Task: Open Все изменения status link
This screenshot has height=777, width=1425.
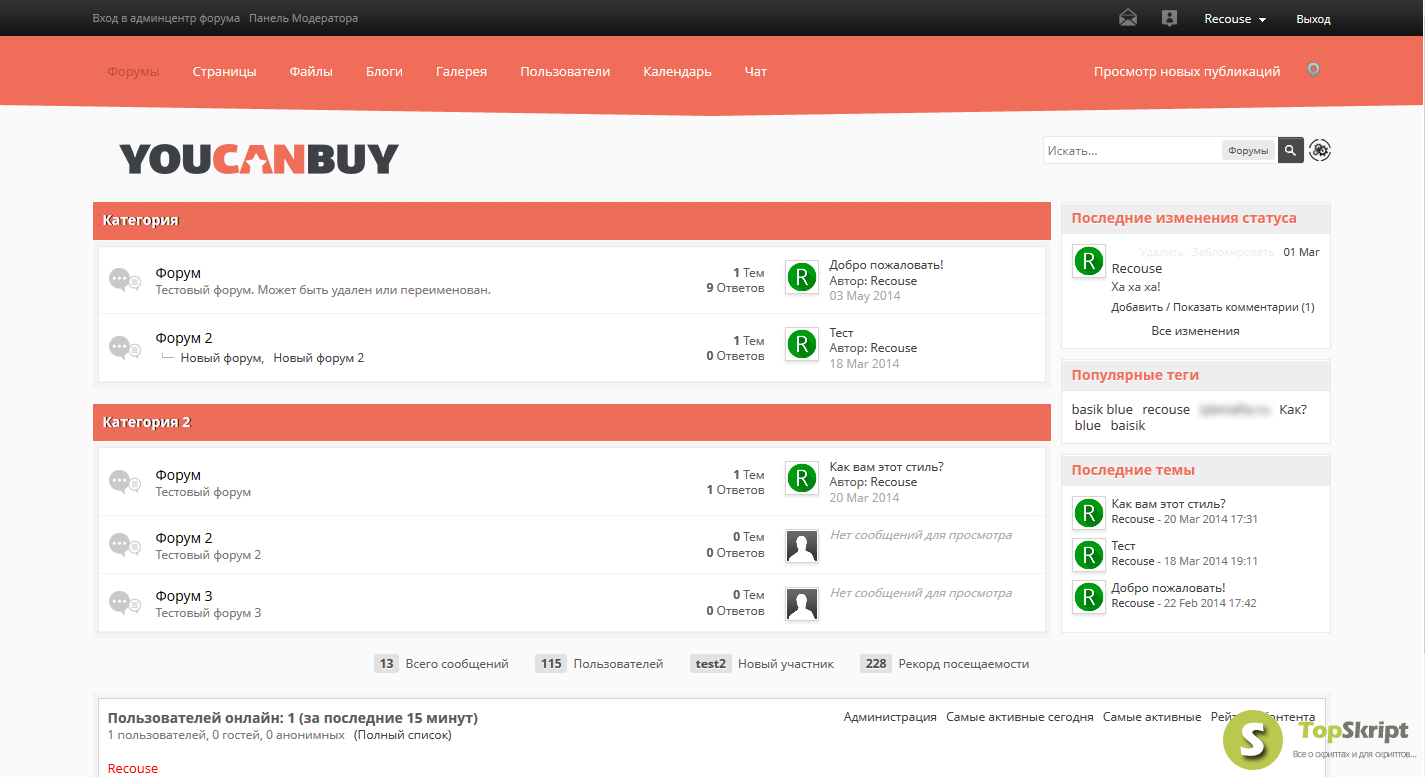Action: click(x=1195, y=331)
